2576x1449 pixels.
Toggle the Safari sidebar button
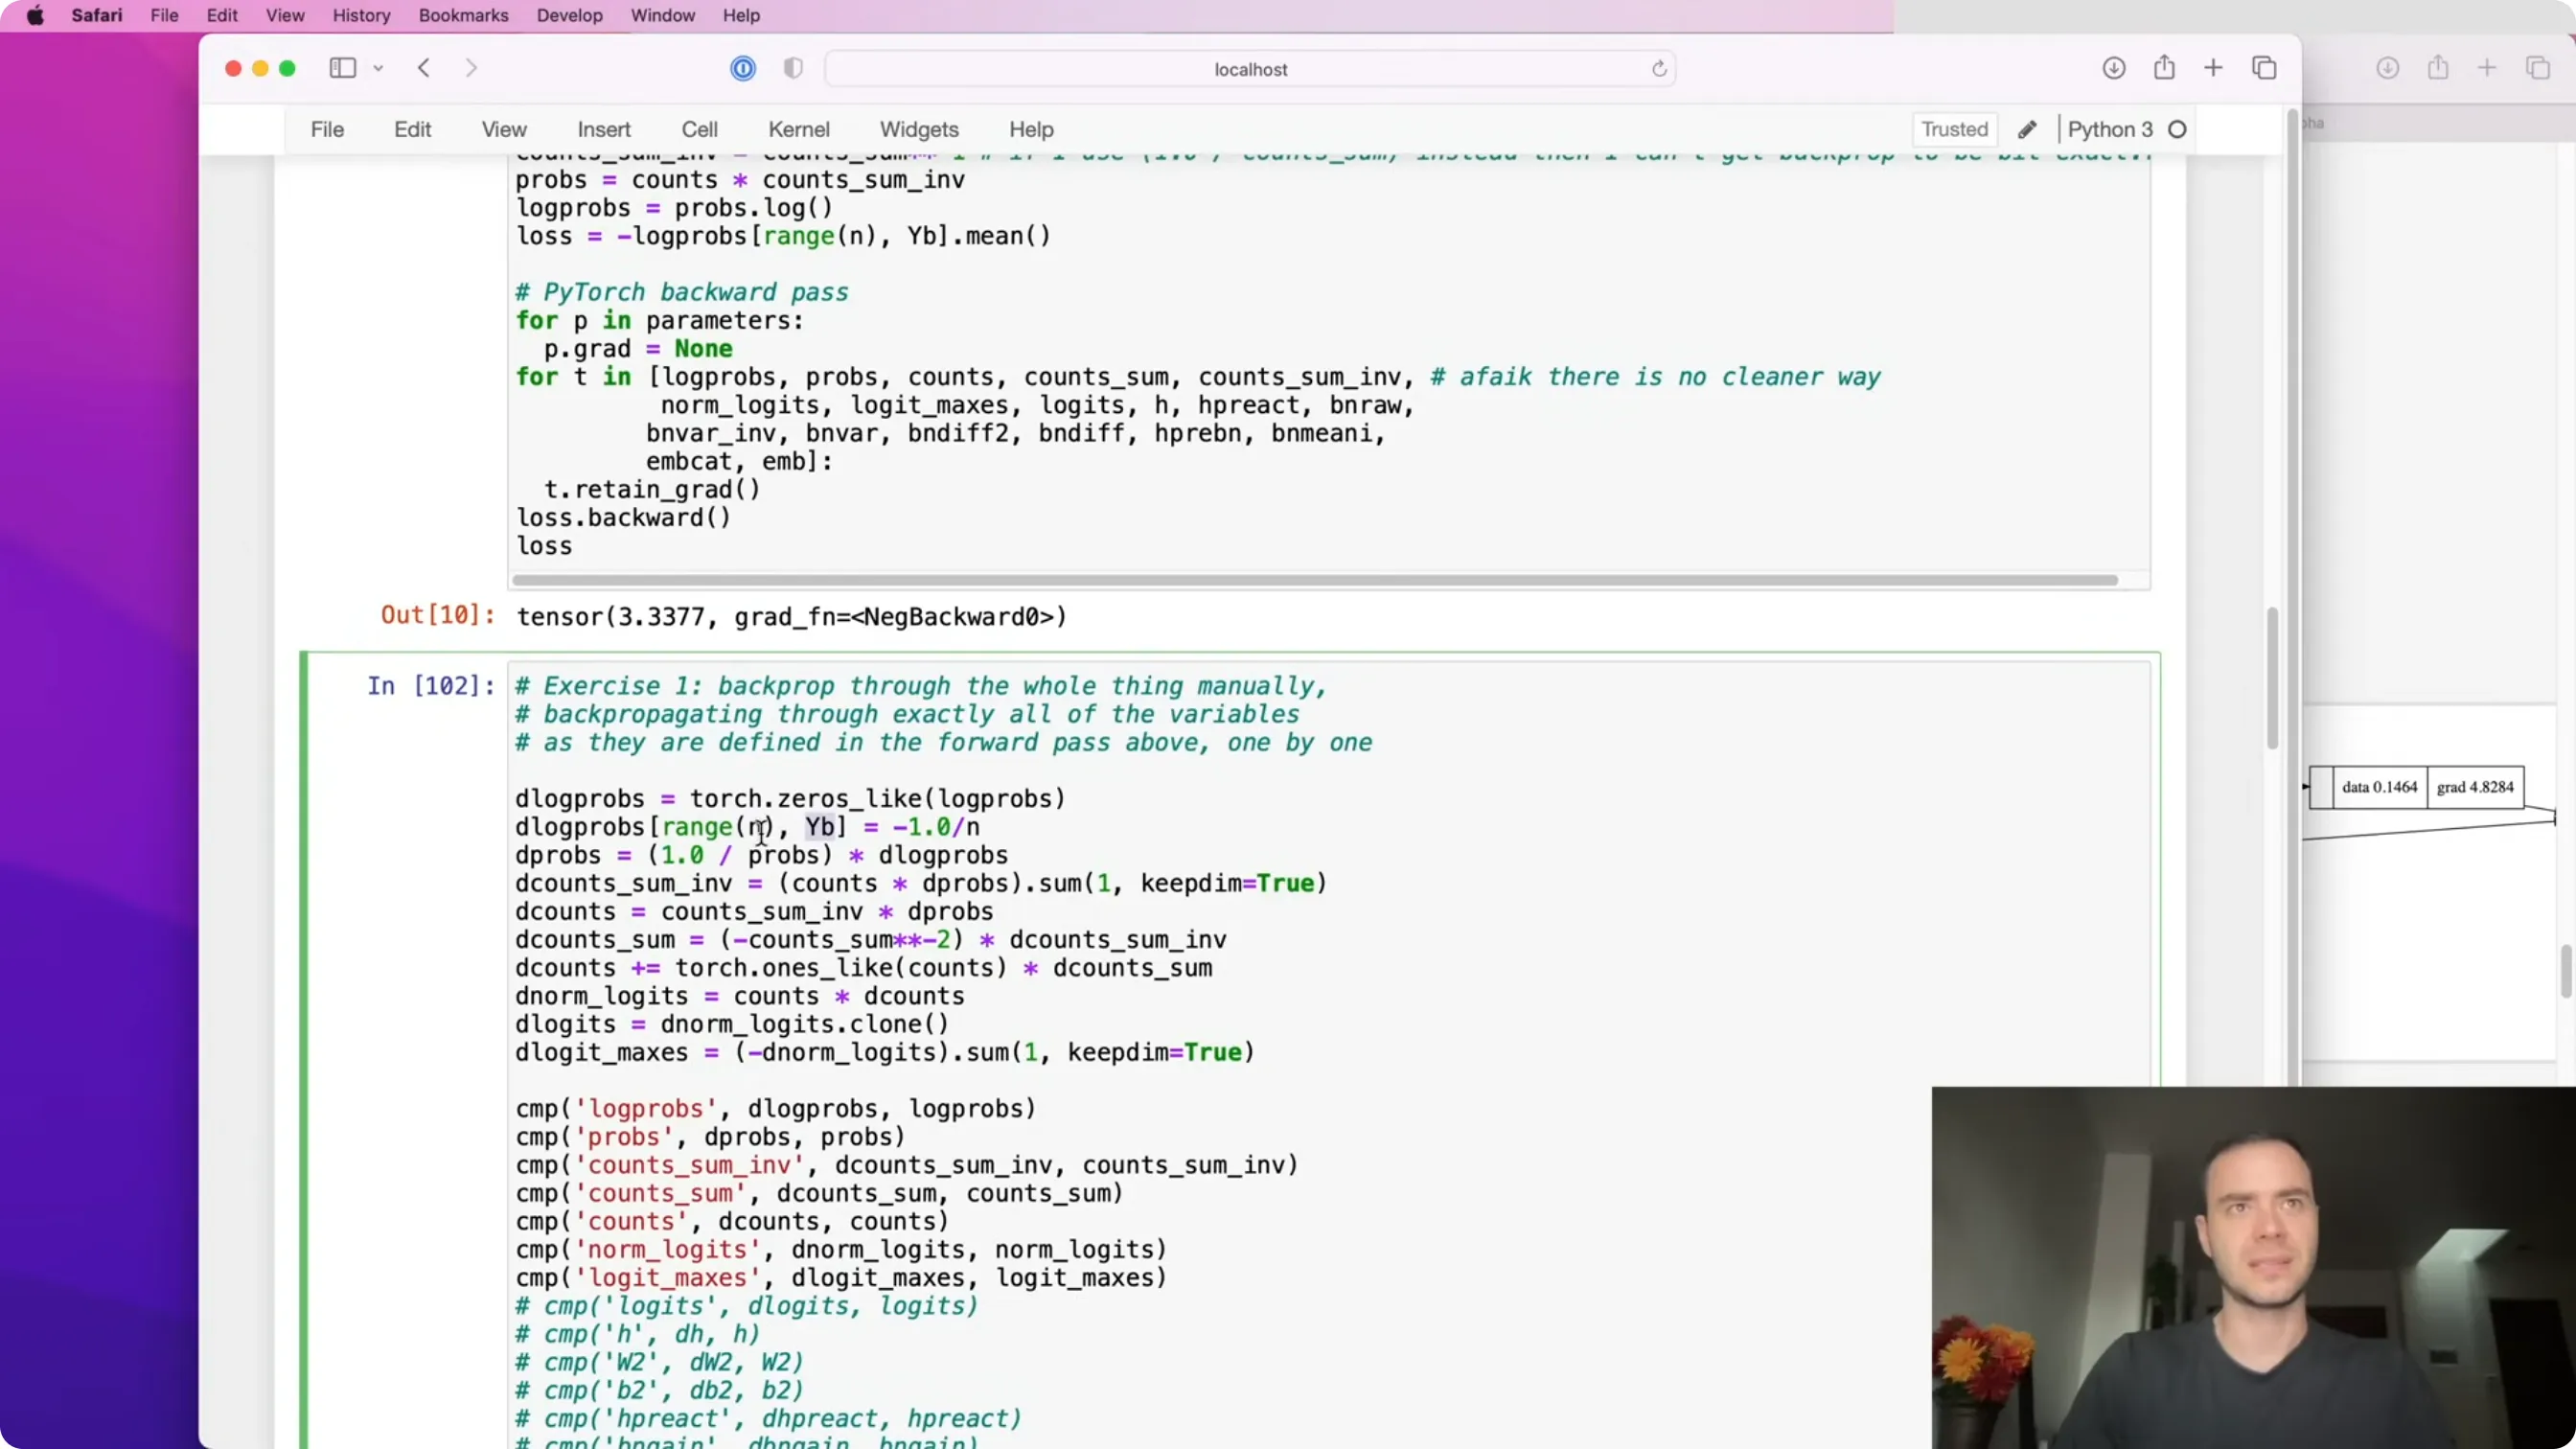coord(343,68)
